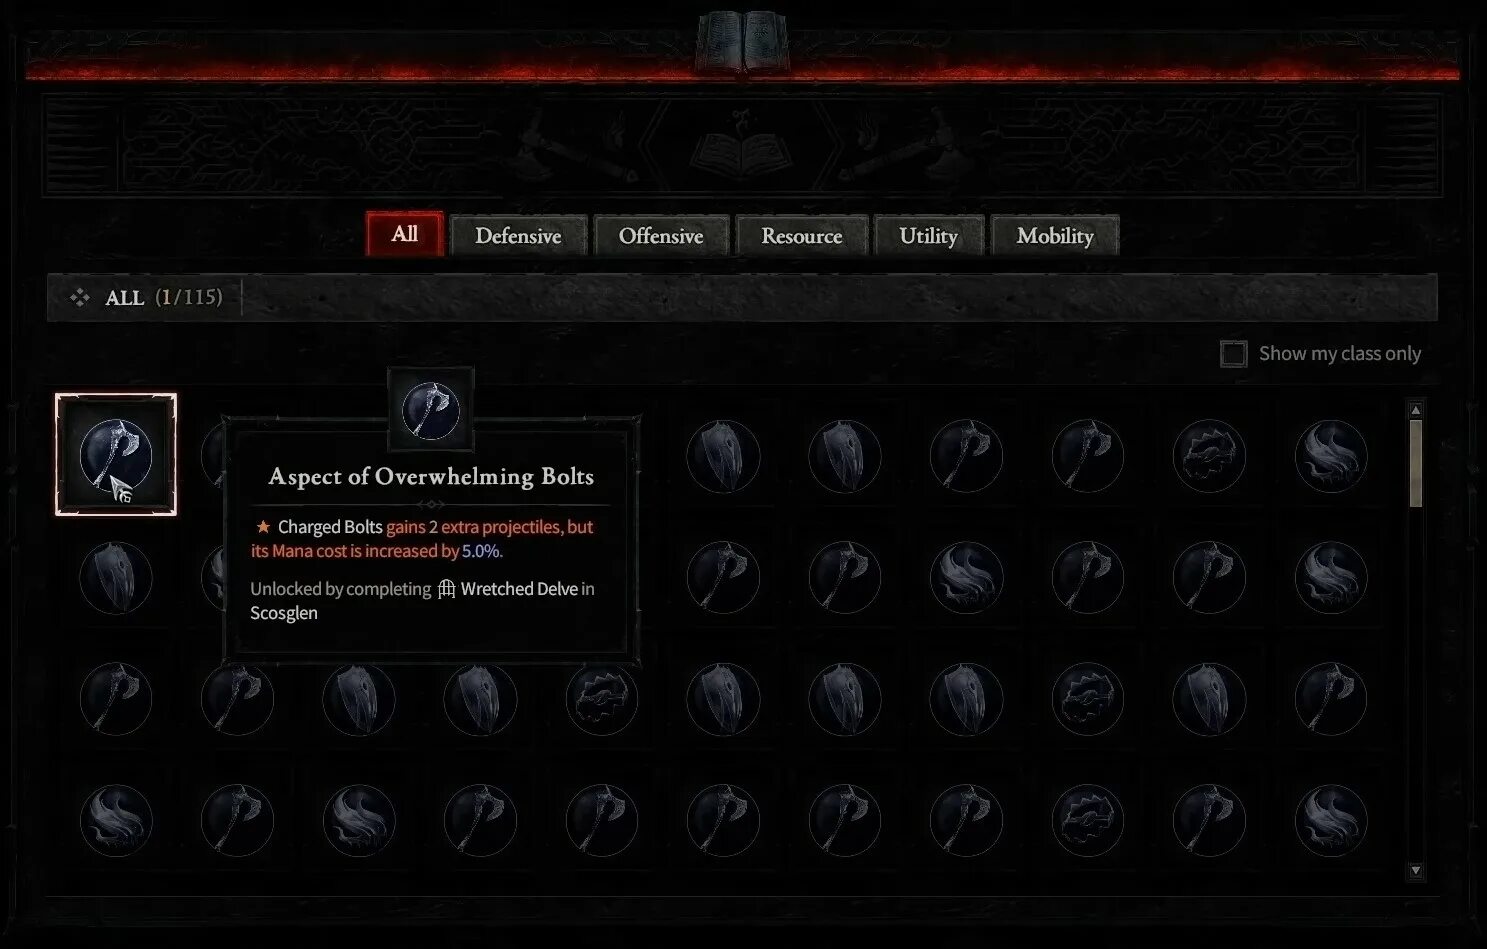This screenshot has width=1487, height=949.
Task: Click the Wretched Delve dungeon link
Action: coord(519,589)
